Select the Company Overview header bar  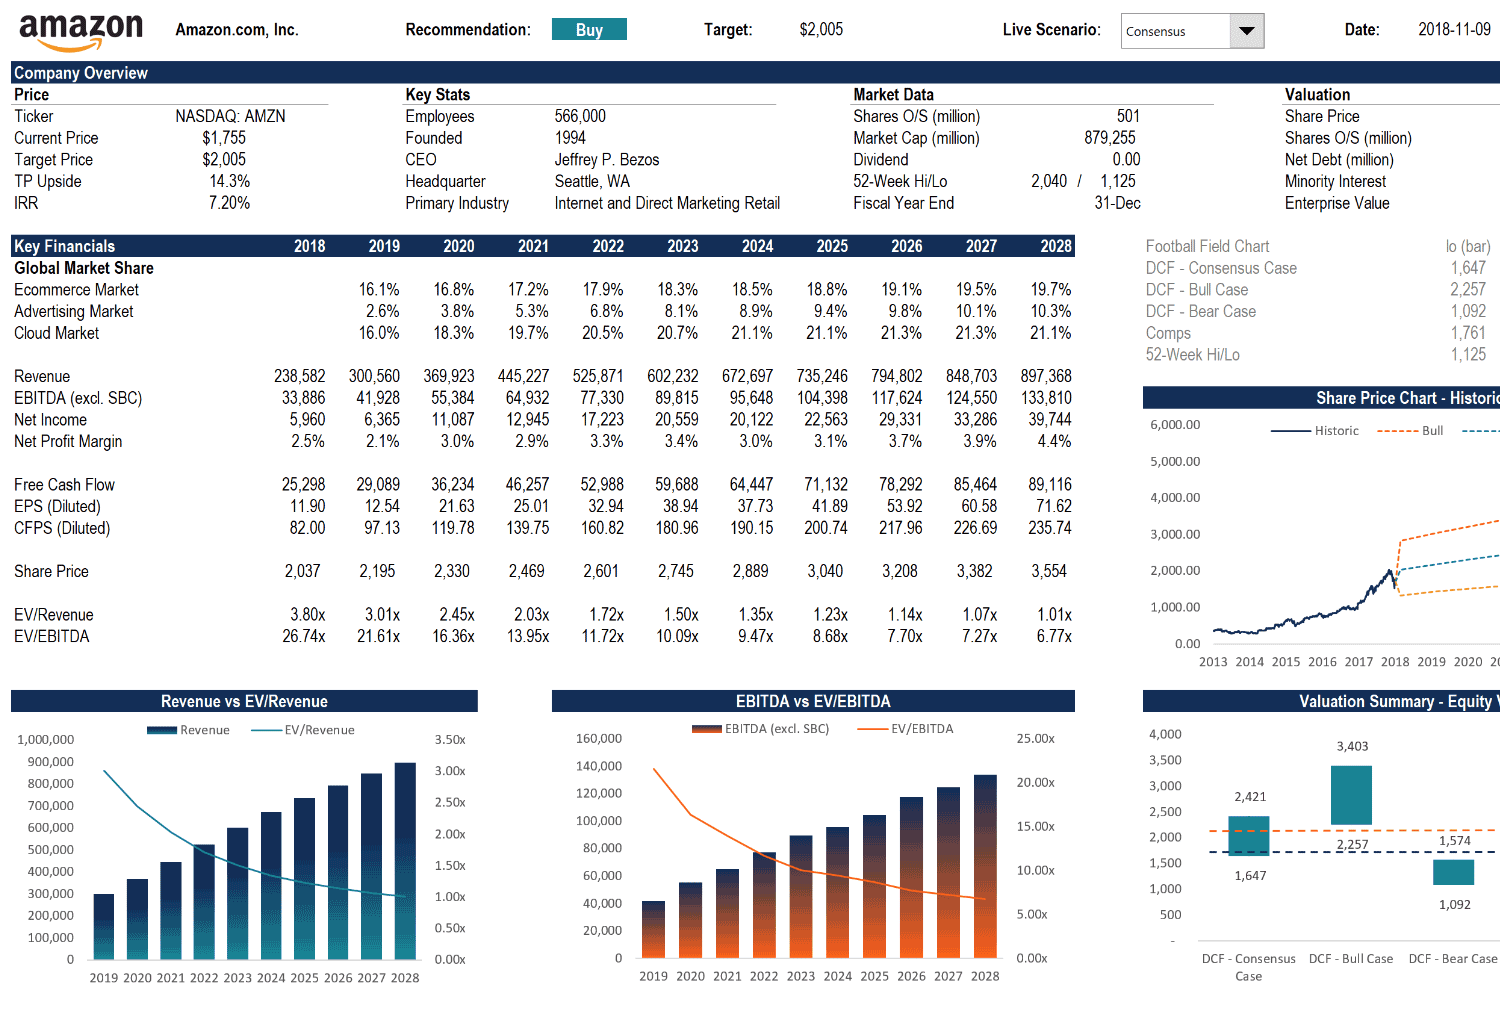coord(755,72)
